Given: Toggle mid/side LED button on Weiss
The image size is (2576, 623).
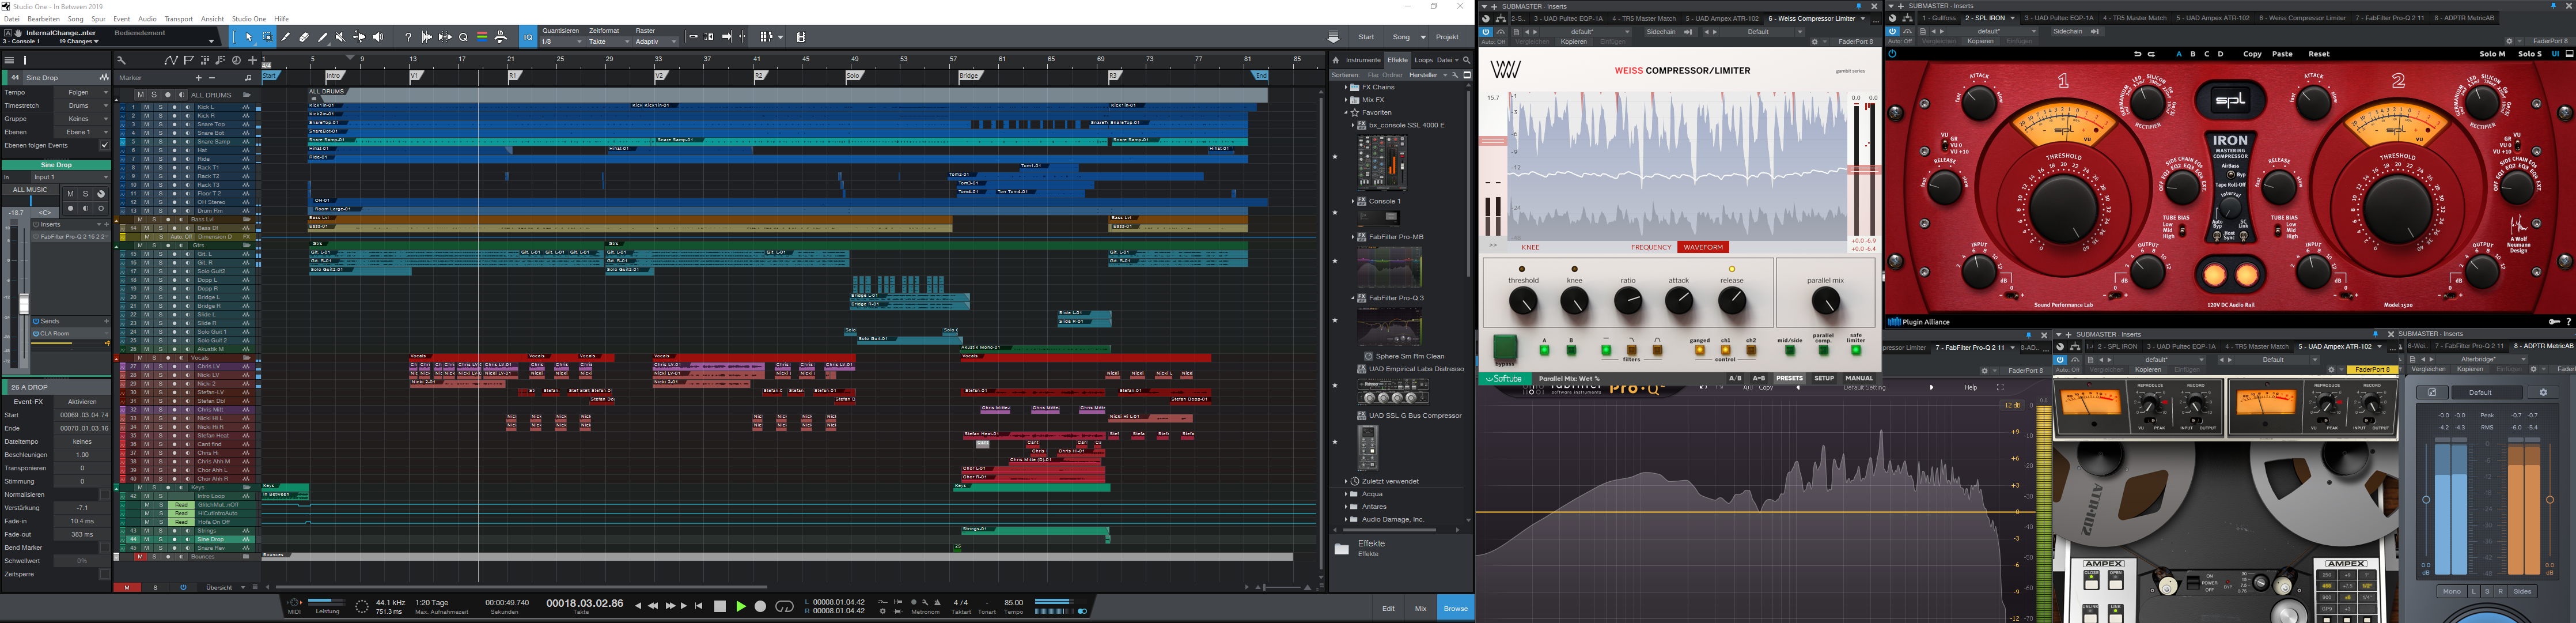Looking at the screenshot, I should [1790, 350].
